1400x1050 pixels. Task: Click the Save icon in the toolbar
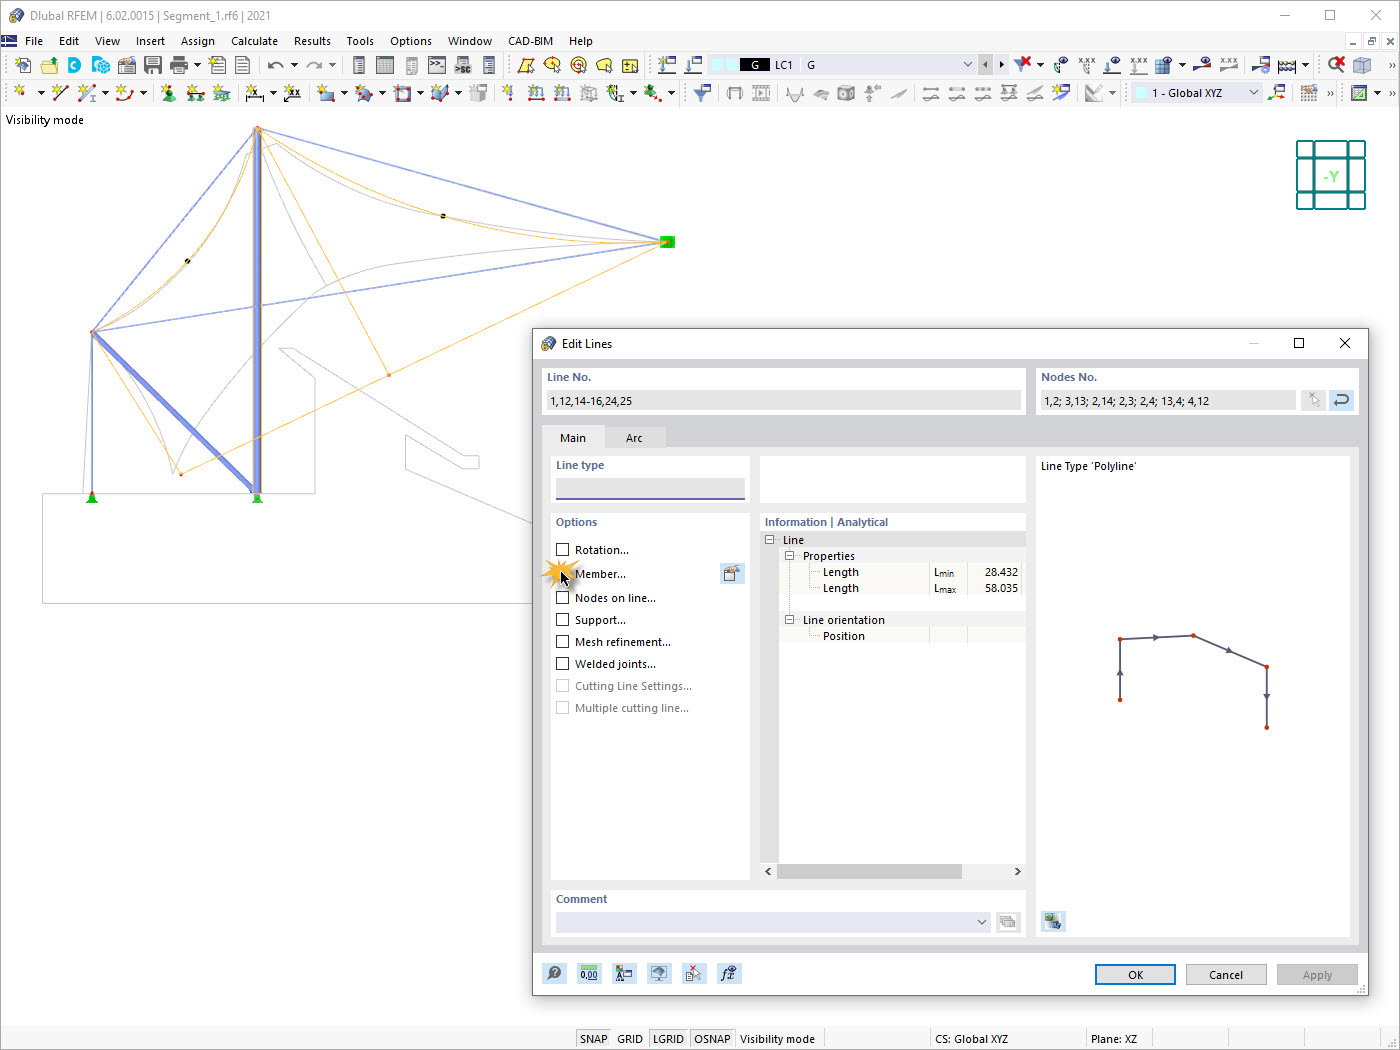[x=151, y=64]
